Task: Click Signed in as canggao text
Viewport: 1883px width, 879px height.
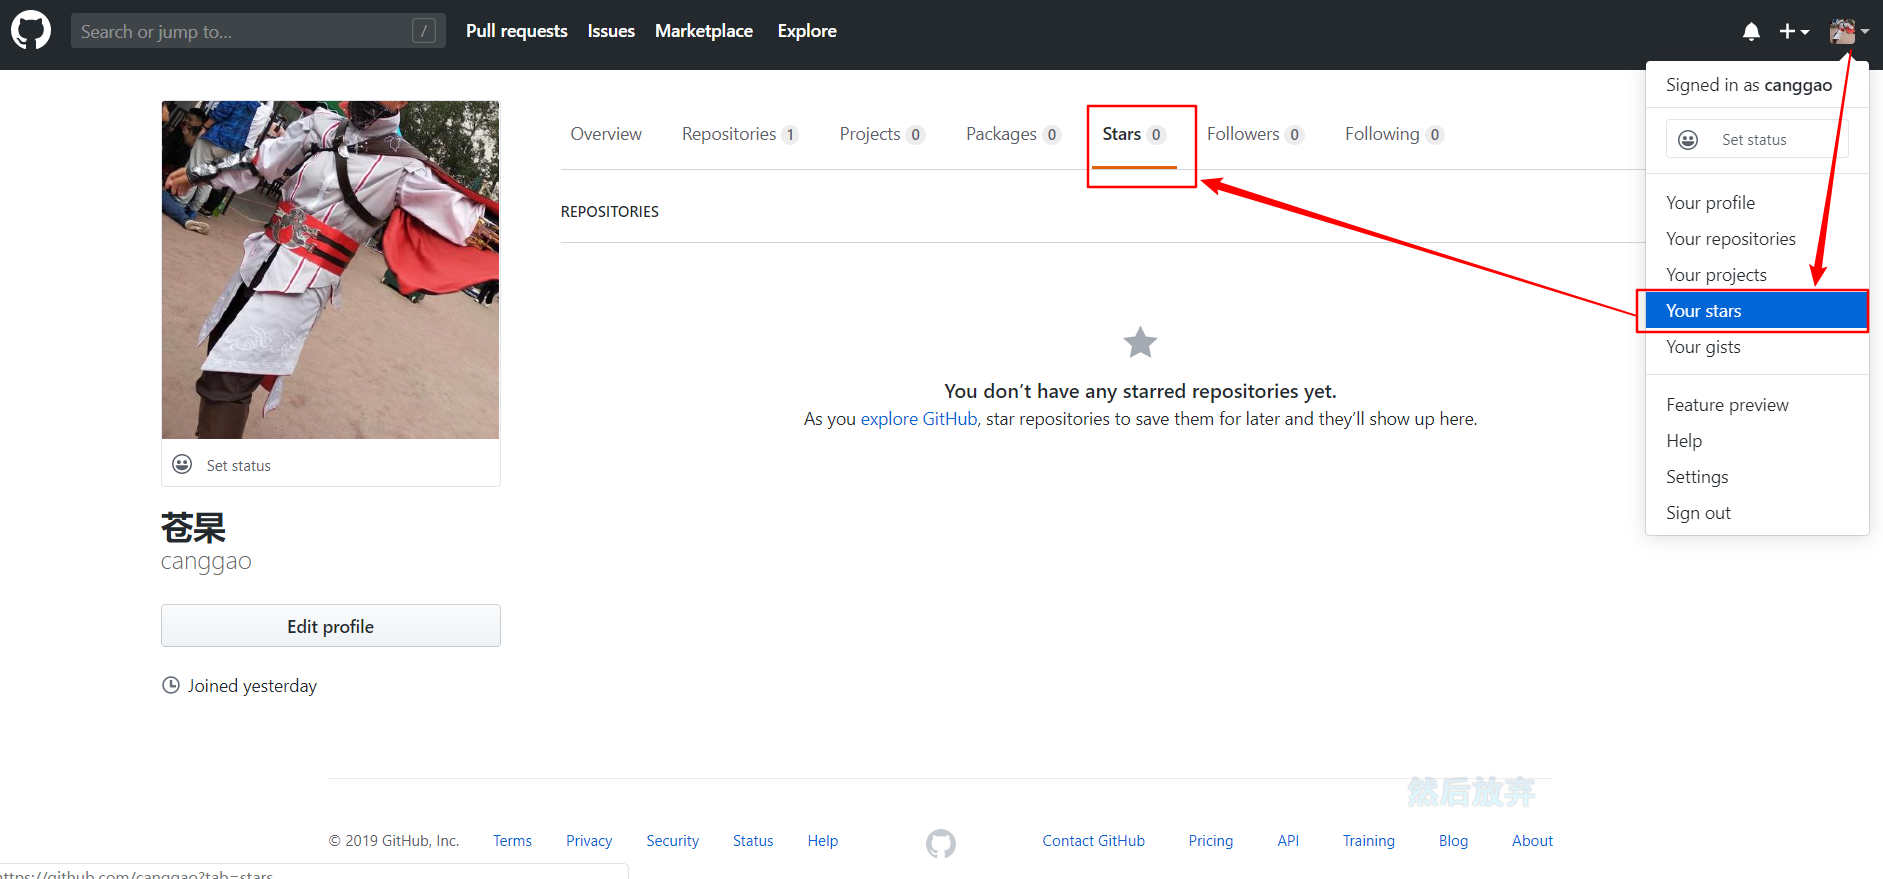Action: pos(1749,85)
